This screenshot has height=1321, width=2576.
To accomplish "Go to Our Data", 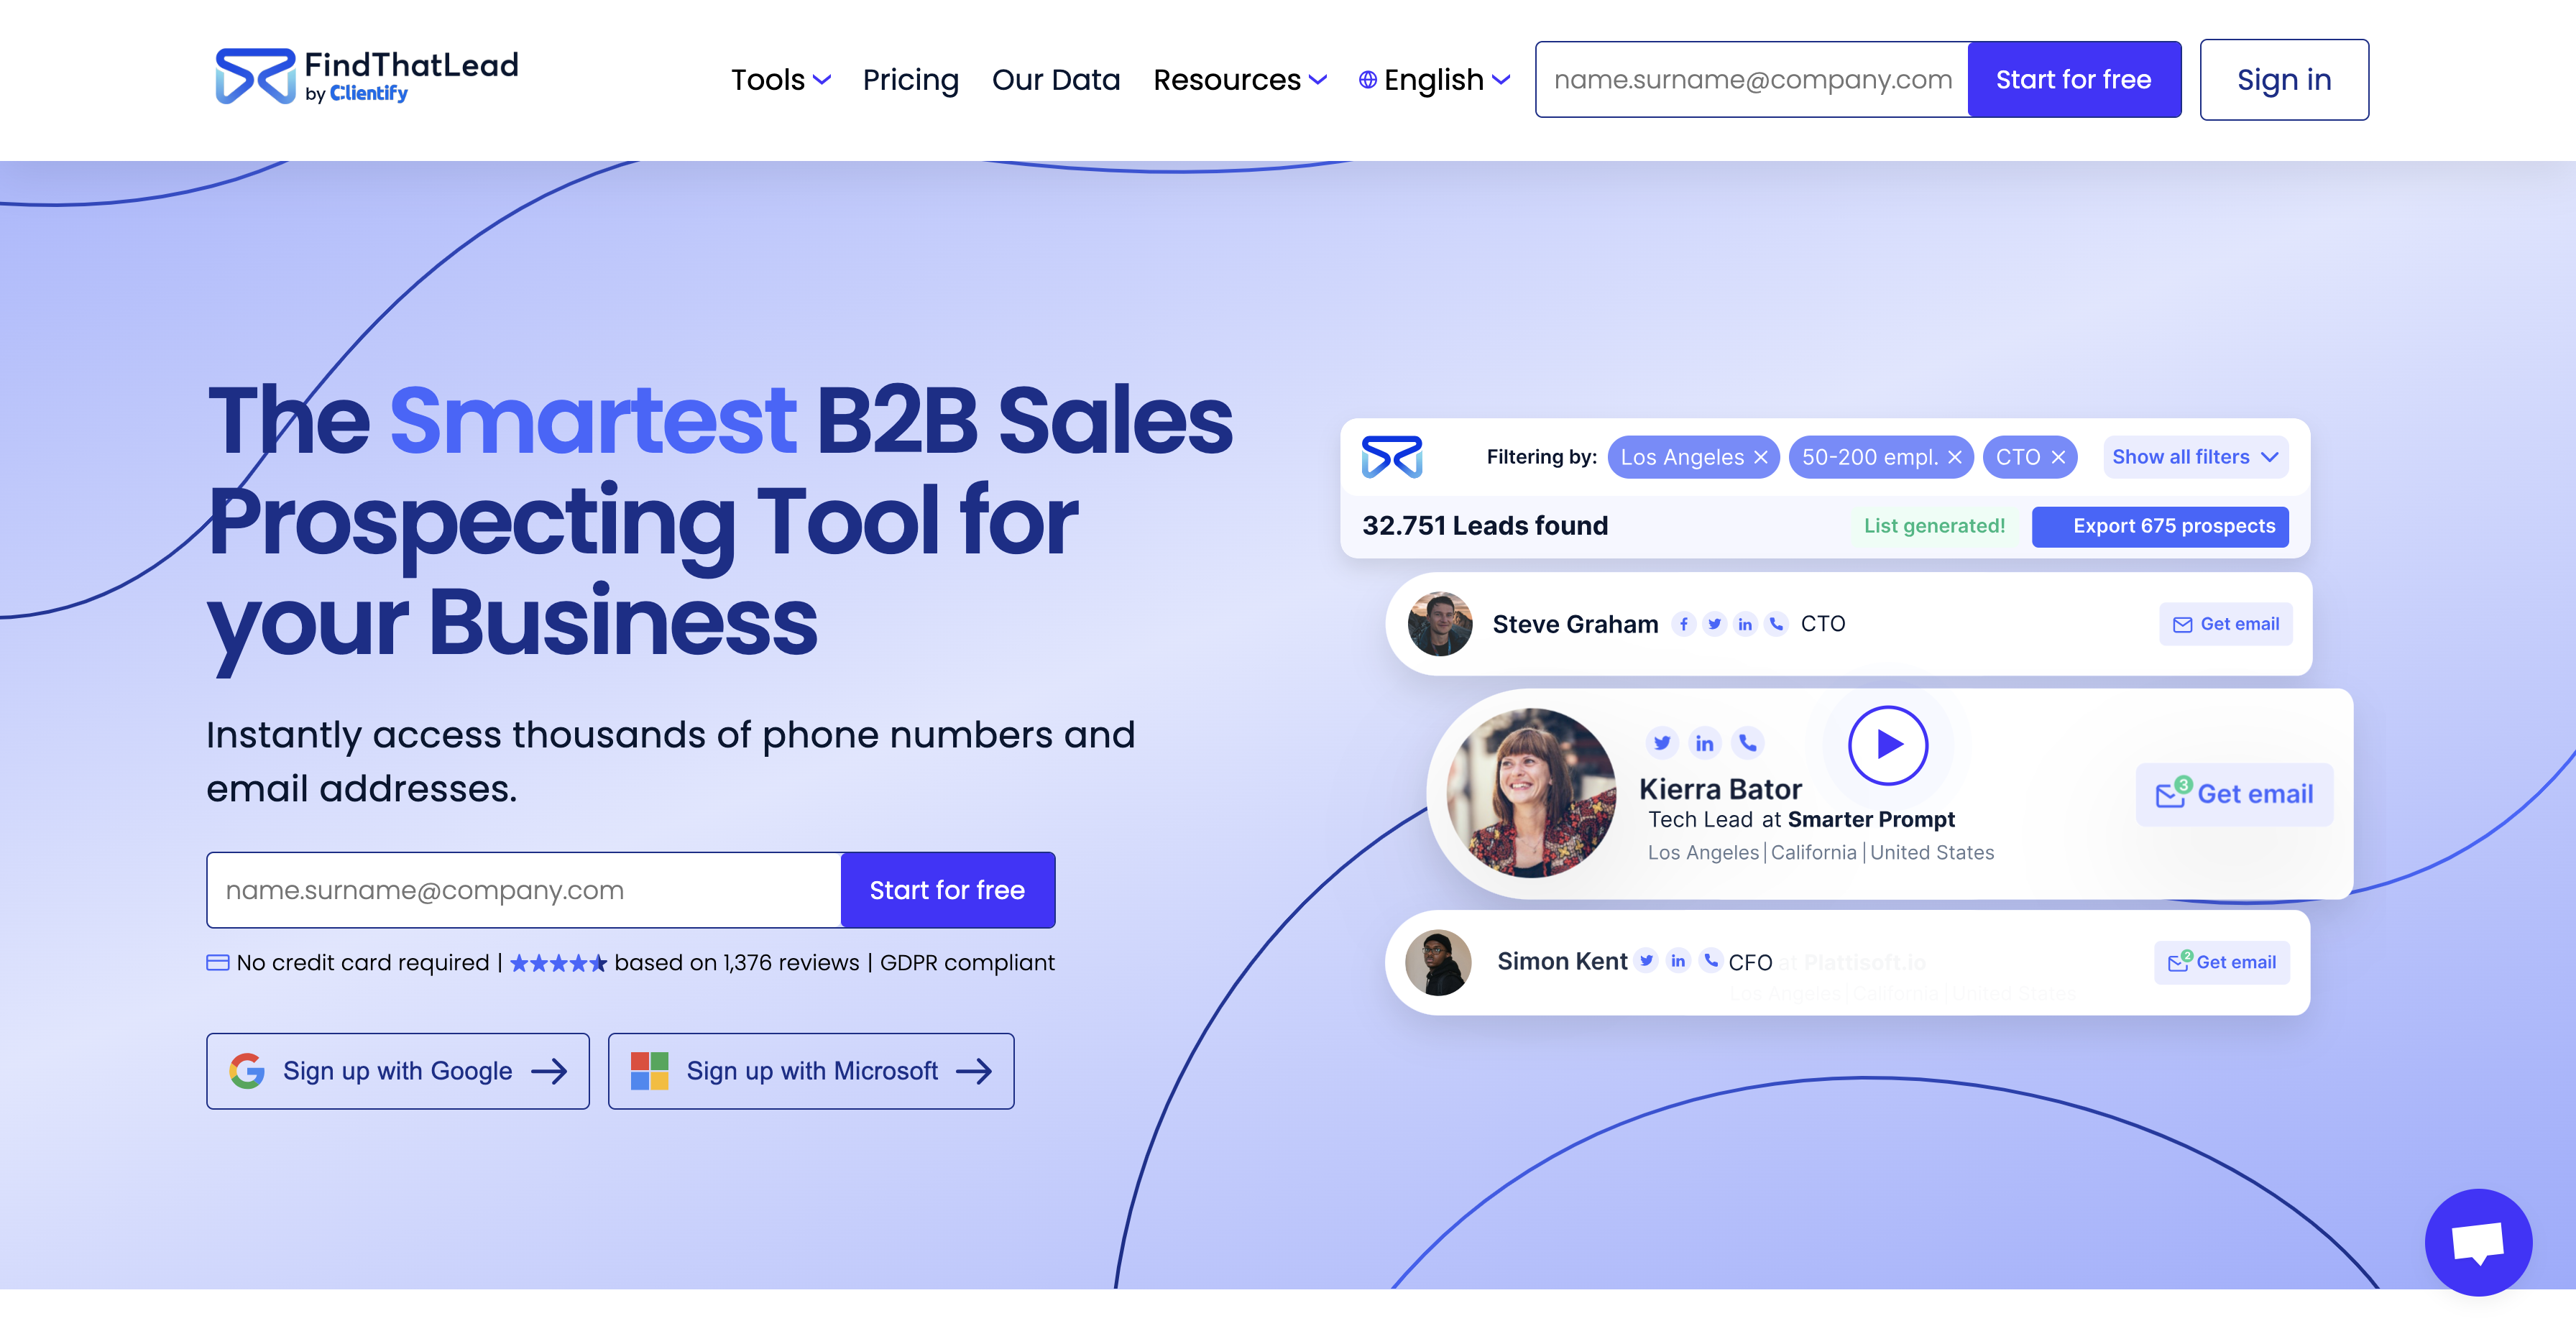I will tap(1055, 80).
